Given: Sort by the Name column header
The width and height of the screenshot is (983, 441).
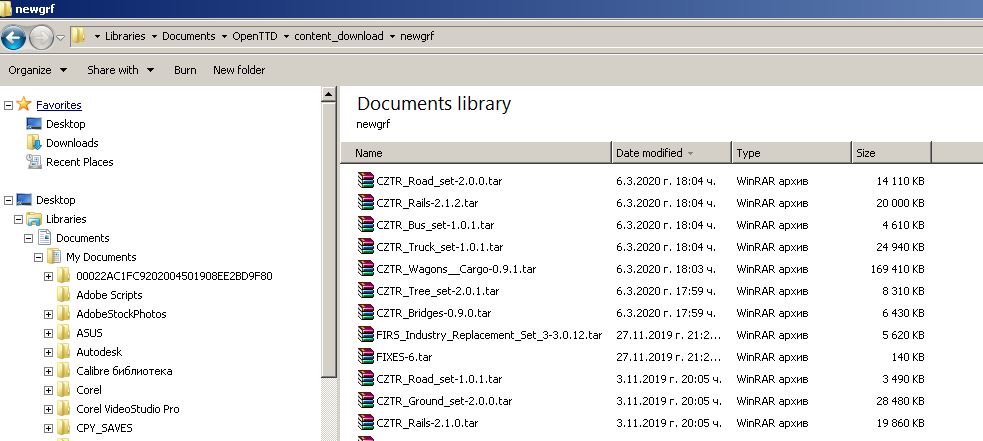Looking at the screenshot, I should click(x=476, y=152).
